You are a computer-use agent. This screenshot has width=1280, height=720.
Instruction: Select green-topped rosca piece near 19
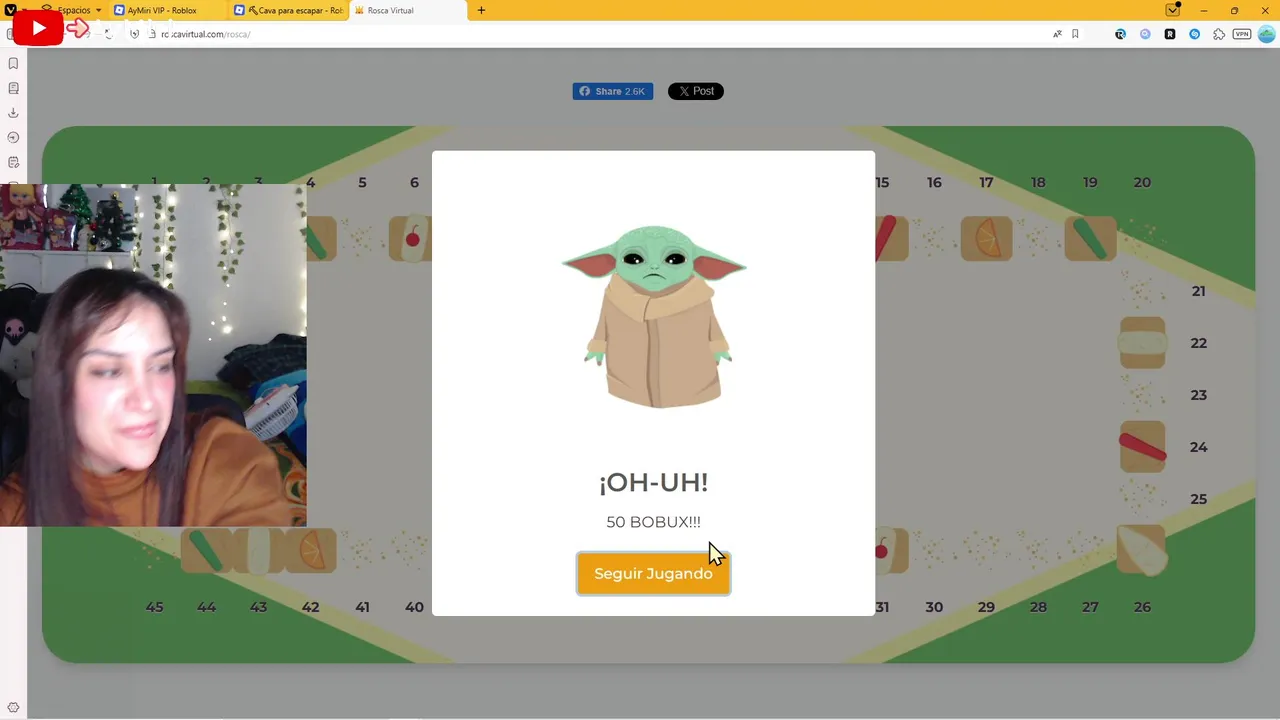[x=1090, y=239]
